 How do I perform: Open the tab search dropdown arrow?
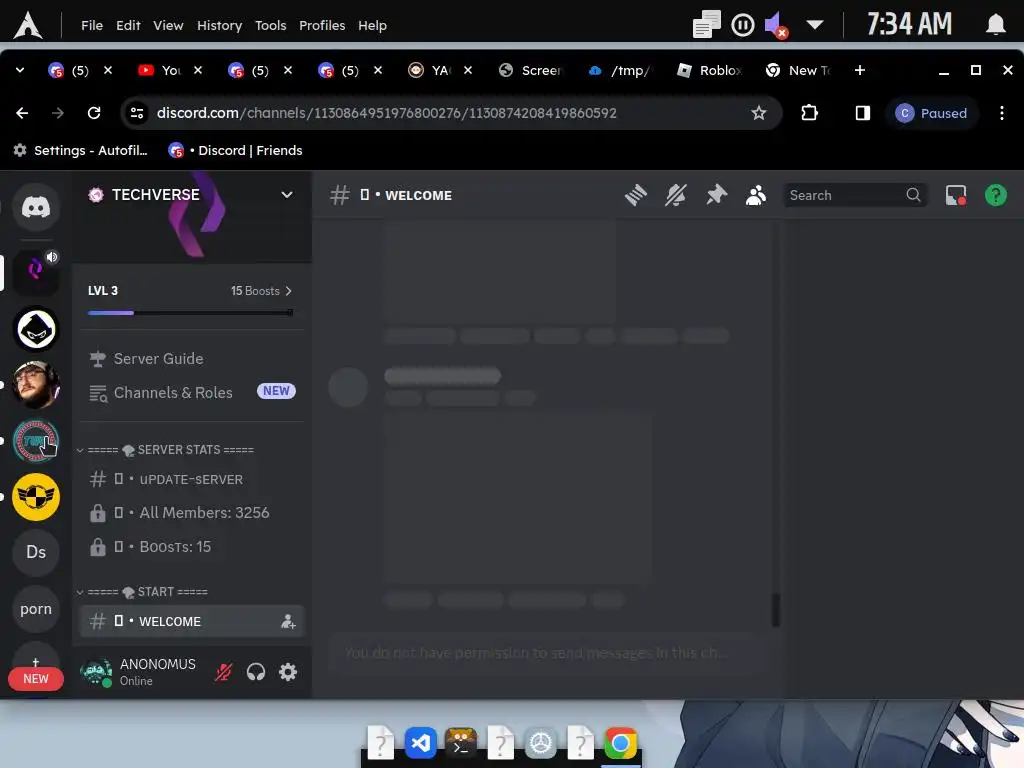click(20, 70)
